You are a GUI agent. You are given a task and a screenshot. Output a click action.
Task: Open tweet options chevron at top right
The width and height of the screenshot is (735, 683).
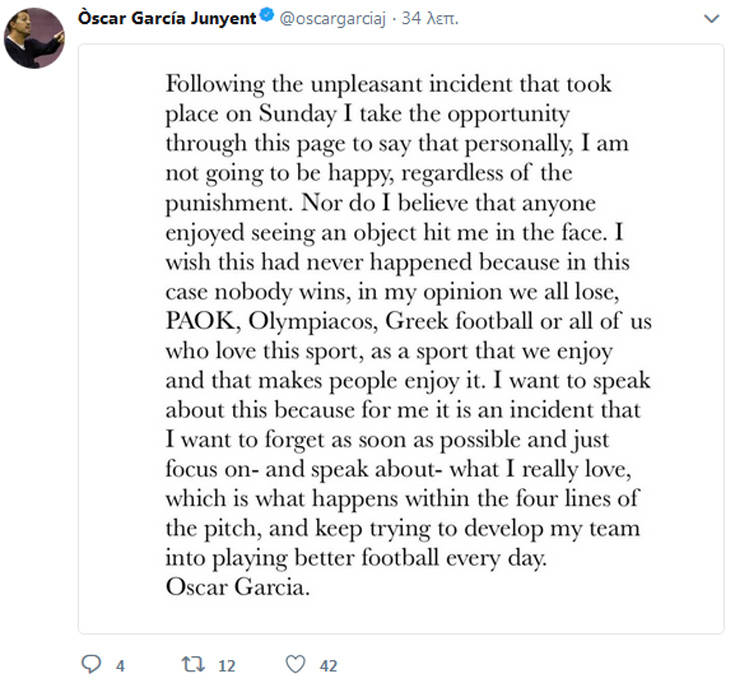pyautogui.click(x=711, y=19)
